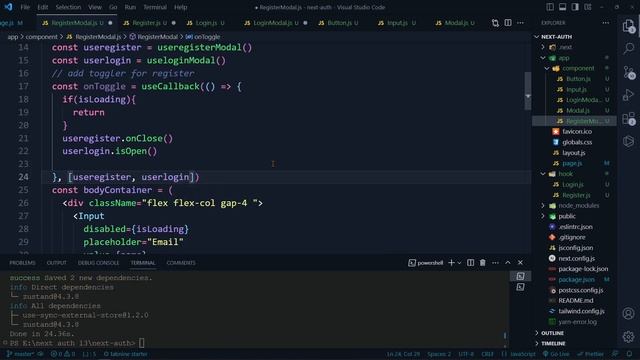Screen dimensions: 640x360
Task: Open the Explorer view in the activity bar
Action: coord(629,26)
